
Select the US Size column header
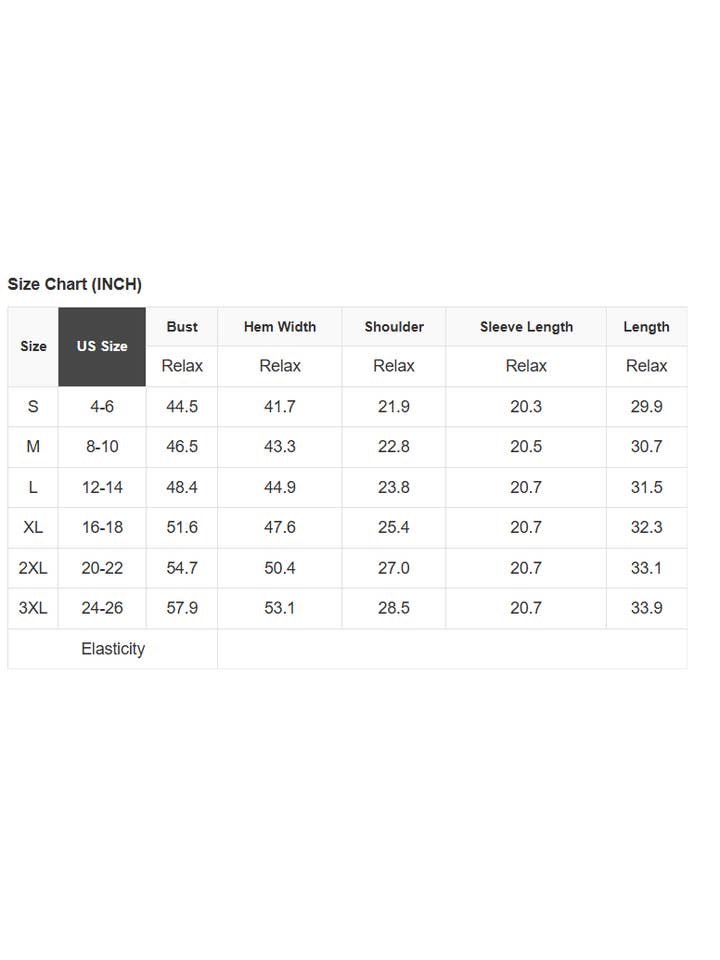[x=102, y=346]
